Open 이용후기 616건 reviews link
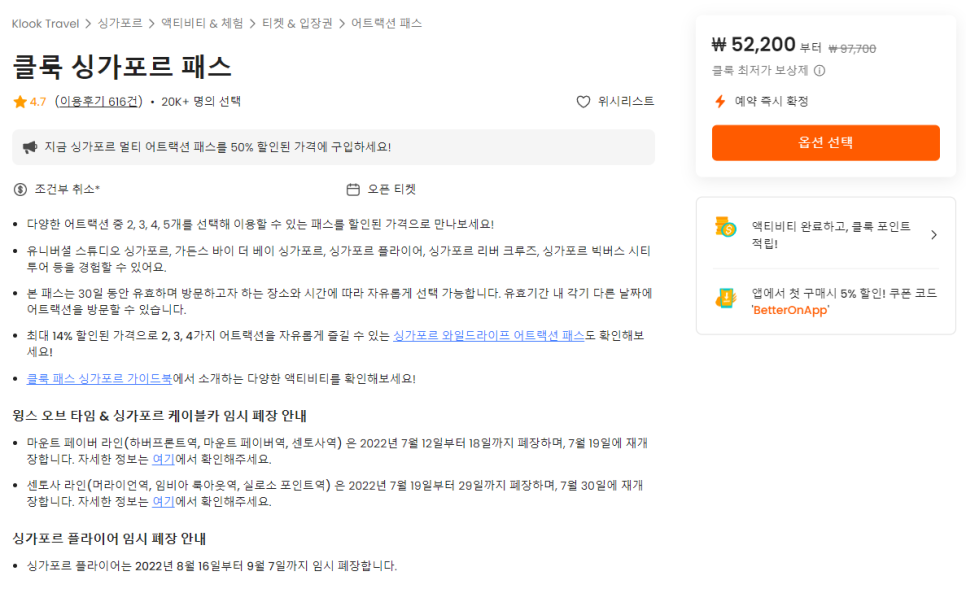Viewport: 966px width, 602px height. pyautogui.click(x=99, y=102)
